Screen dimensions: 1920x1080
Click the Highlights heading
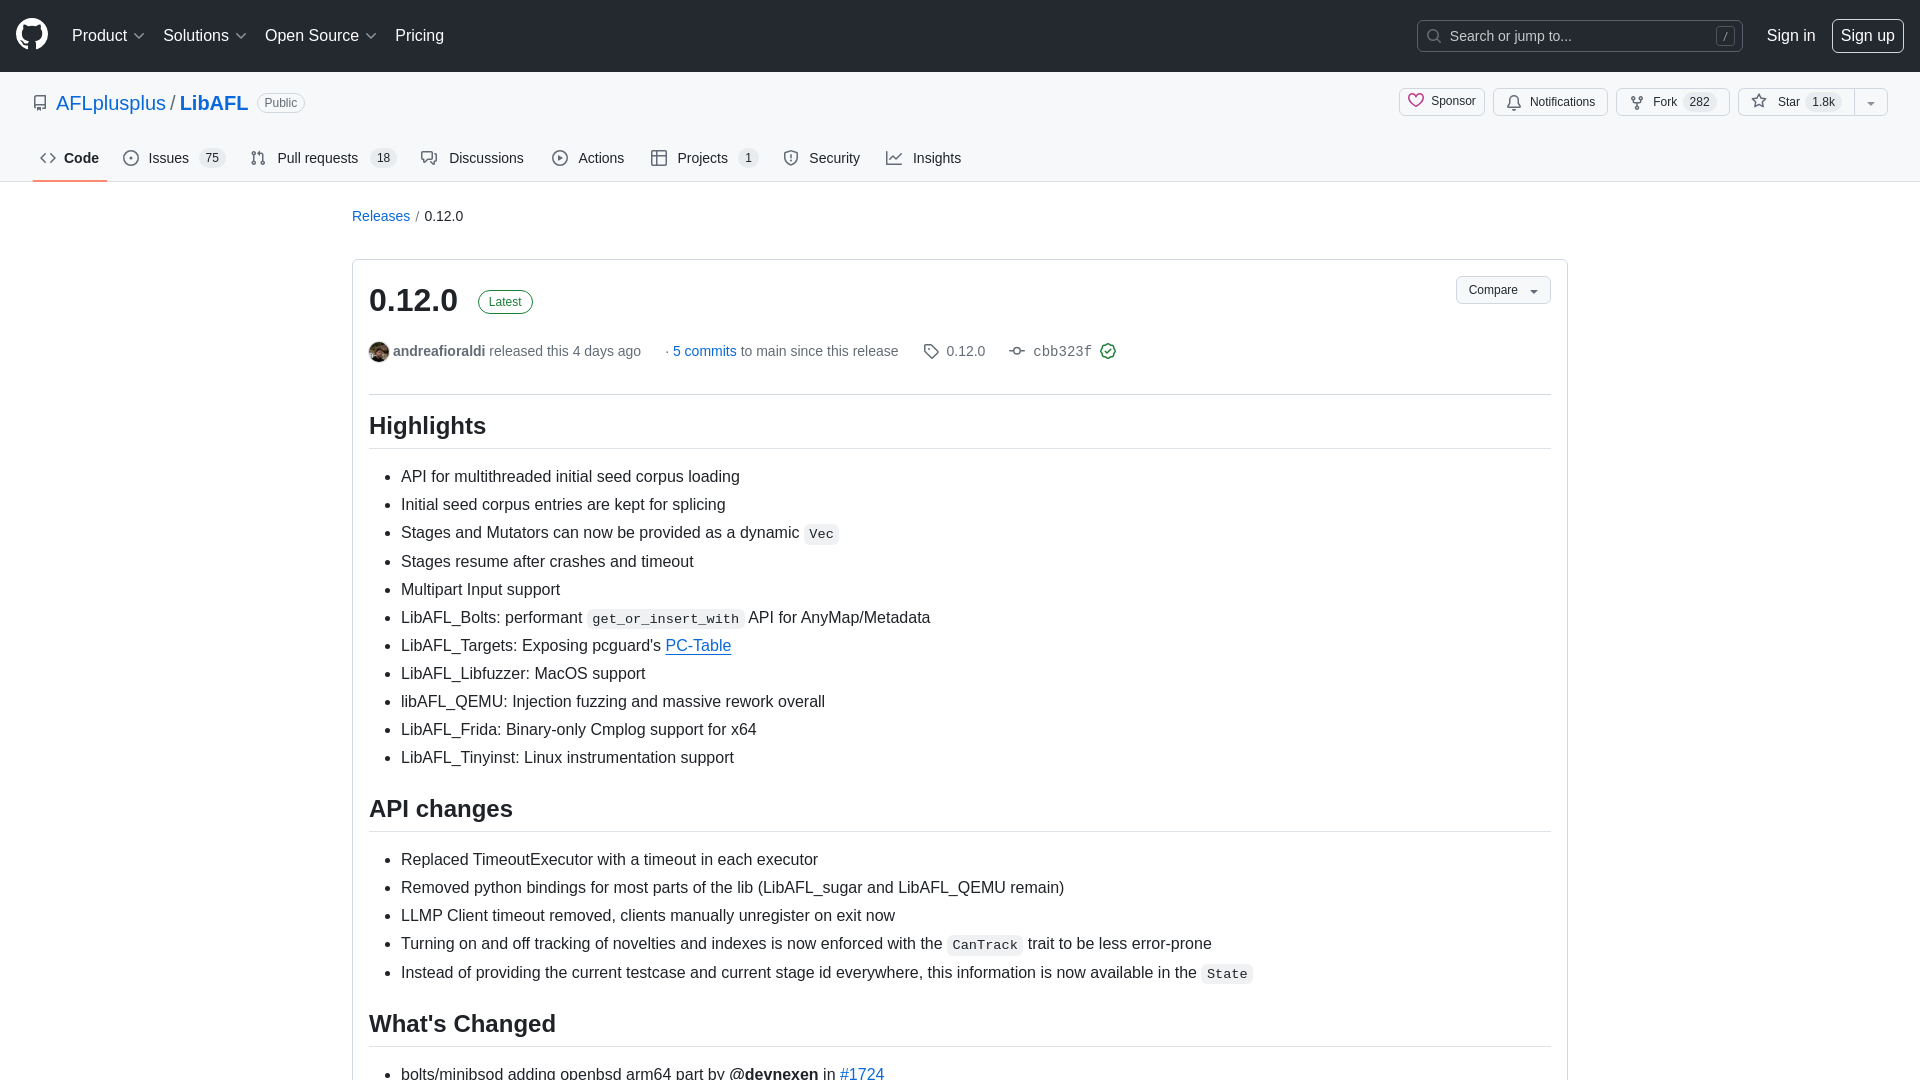(427, 426)
